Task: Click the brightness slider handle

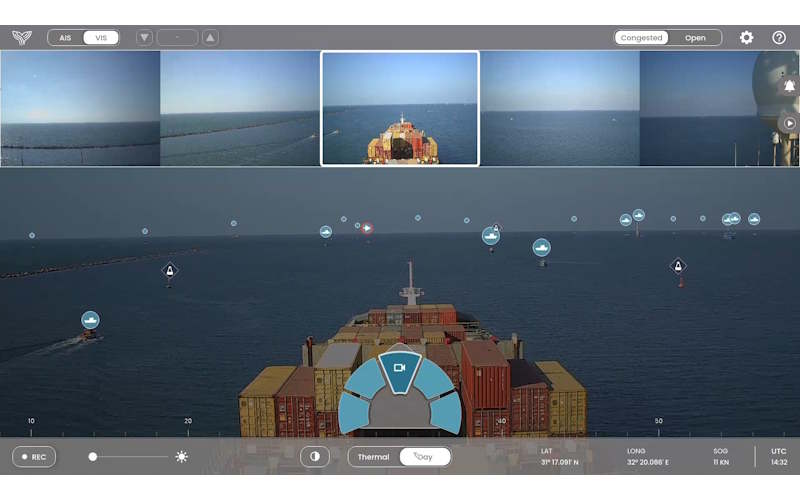Action: 93,456
